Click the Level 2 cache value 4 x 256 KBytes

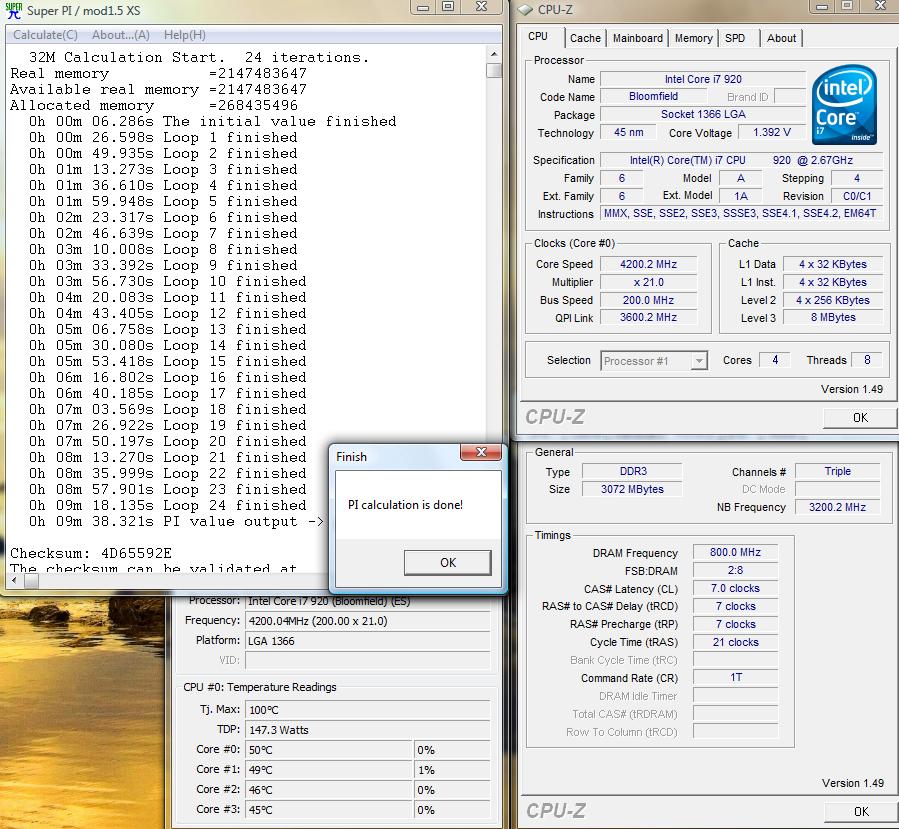pyautogui.click(x=832, y=300)
